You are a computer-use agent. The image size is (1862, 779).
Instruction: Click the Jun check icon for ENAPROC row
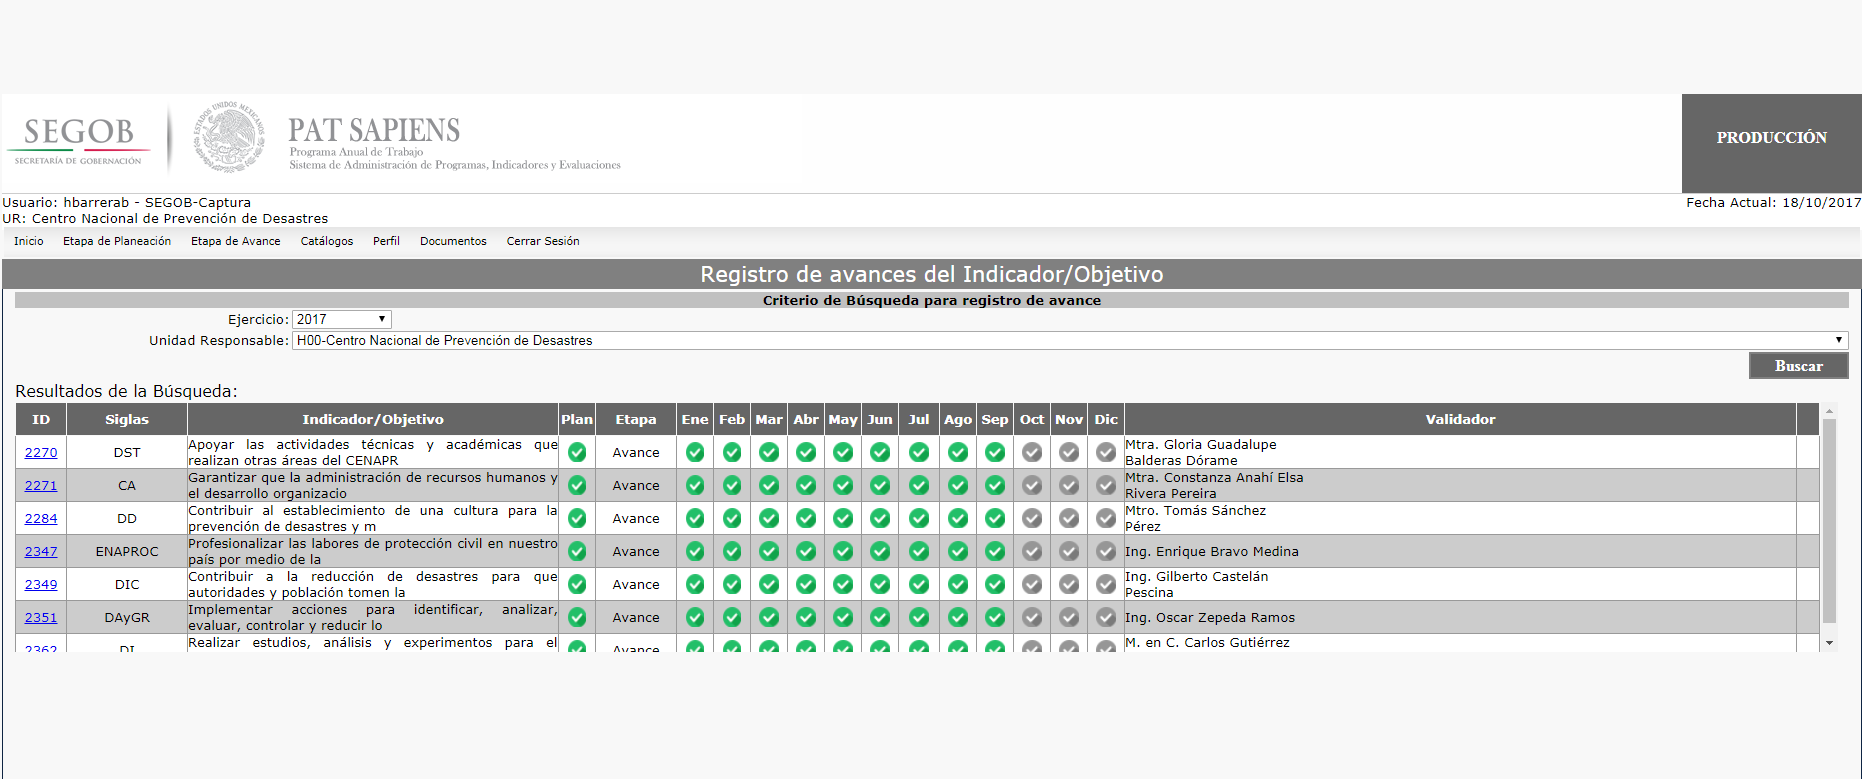point(880,551)
